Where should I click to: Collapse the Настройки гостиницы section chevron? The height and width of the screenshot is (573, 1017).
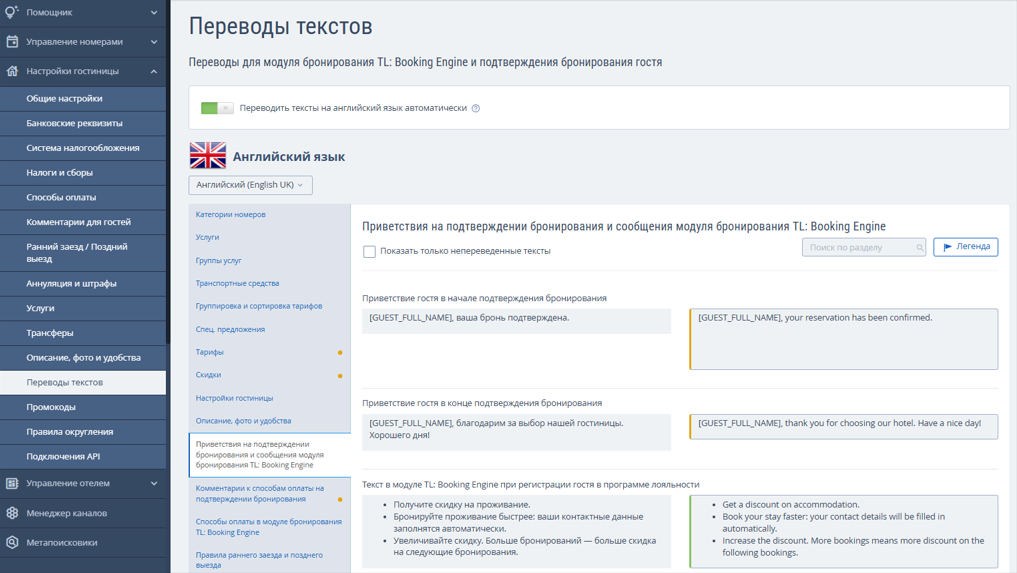coord(154,71)
